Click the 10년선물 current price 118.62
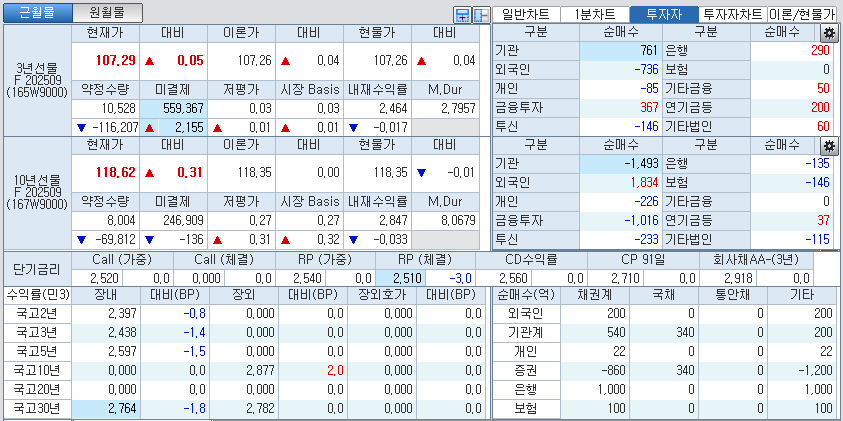The height and width of the screenshot is (421, 843). (116, 173)
